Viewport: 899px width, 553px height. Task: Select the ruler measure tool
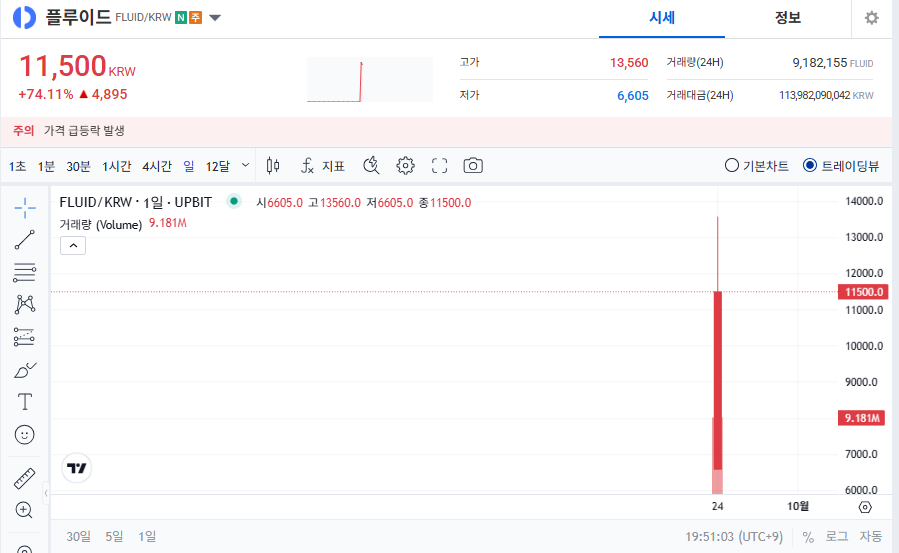point(25,478)
